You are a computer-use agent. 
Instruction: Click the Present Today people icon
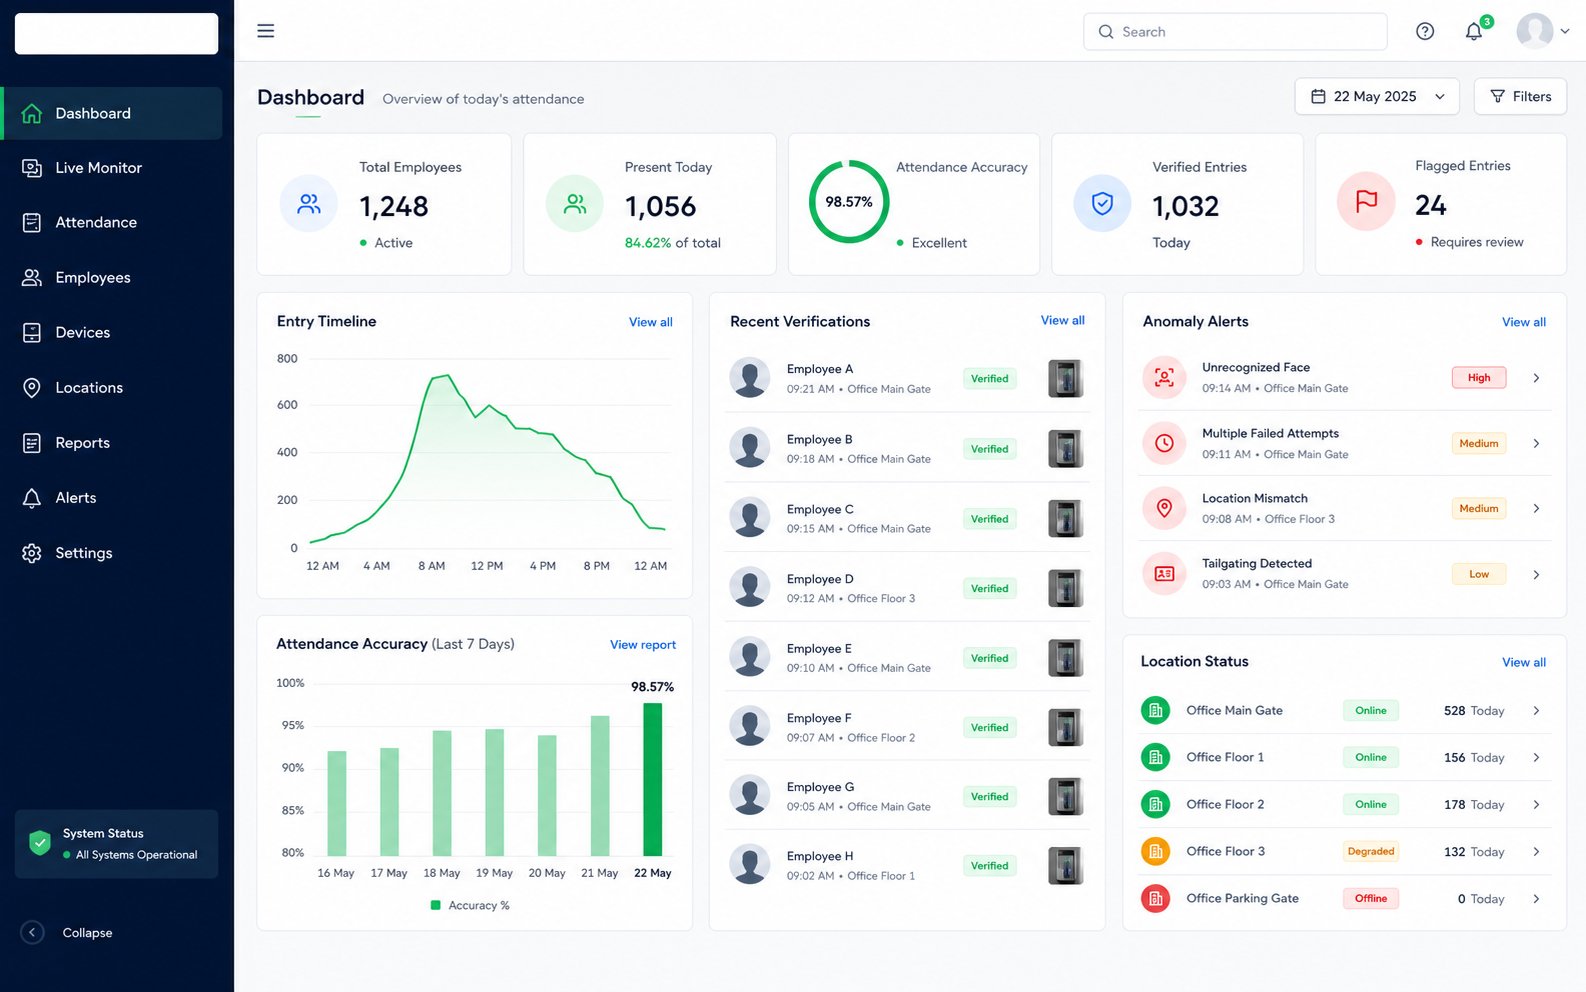click(x=575, y=204)
